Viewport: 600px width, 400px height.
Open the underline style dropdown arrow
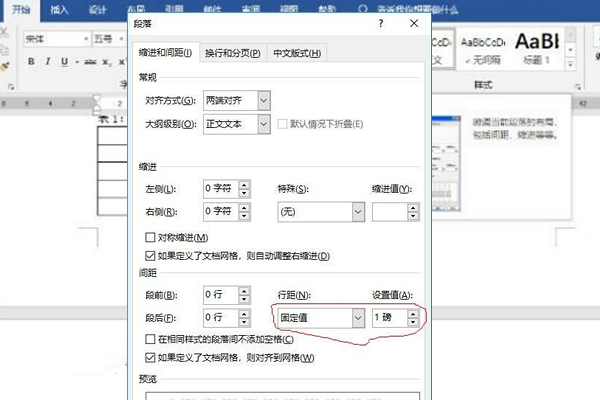(x=77, y=62)
